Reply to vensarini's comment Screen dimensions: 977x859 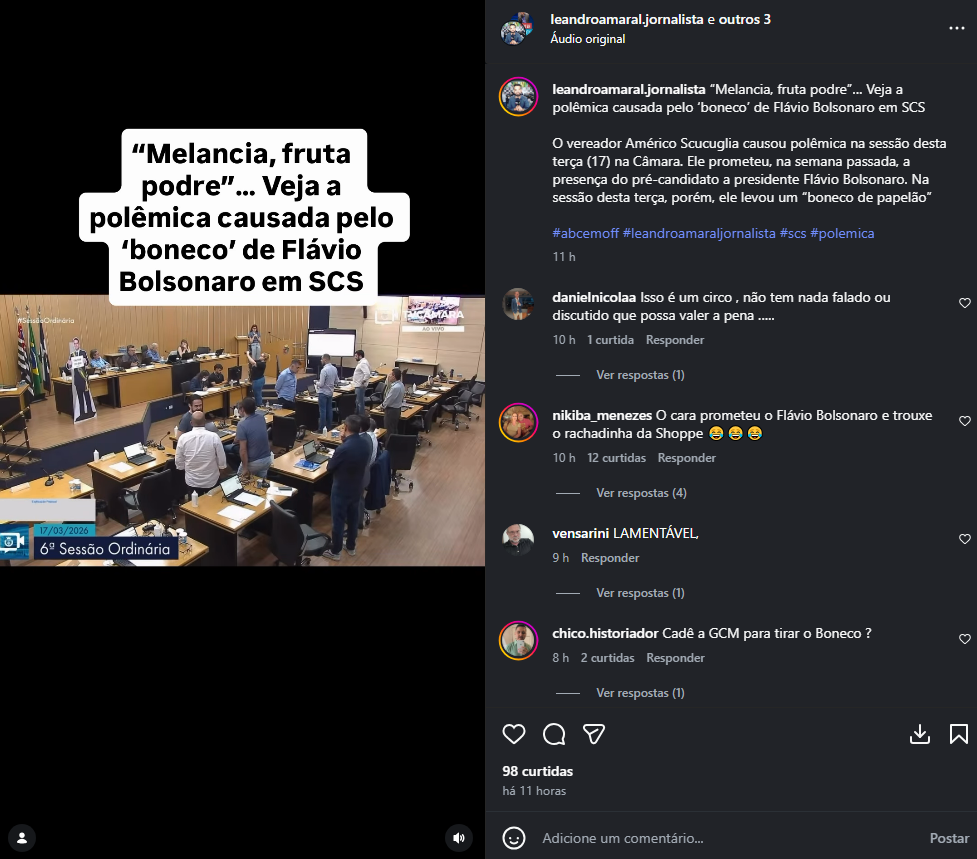[x=610, y=558]
